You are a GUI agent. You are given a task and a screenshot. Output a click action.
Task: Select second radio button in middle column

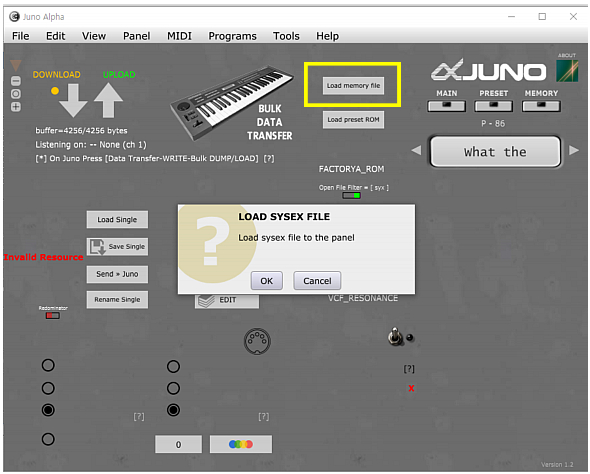pyautogui.click(x=173, y=388)
